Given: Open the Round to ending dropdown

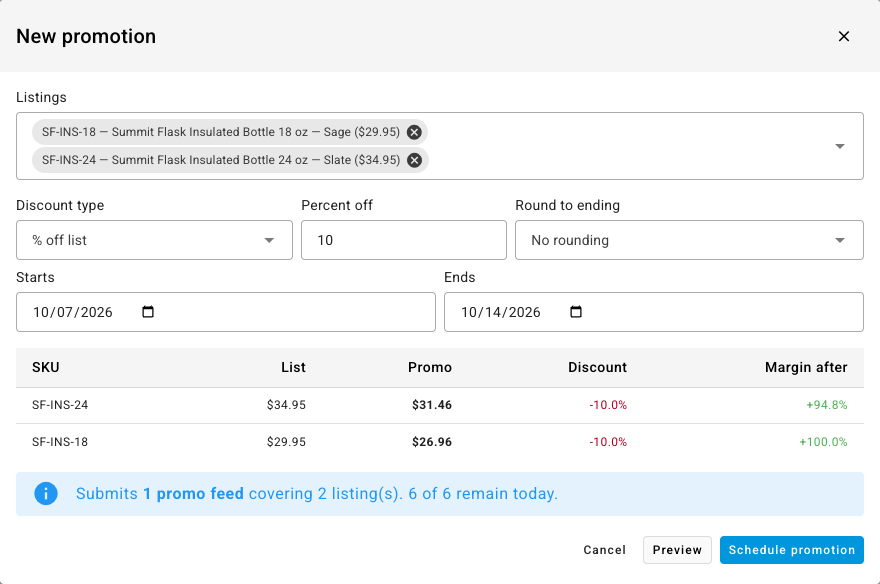Looking at the screenshot, I should (x=689, y=240).
